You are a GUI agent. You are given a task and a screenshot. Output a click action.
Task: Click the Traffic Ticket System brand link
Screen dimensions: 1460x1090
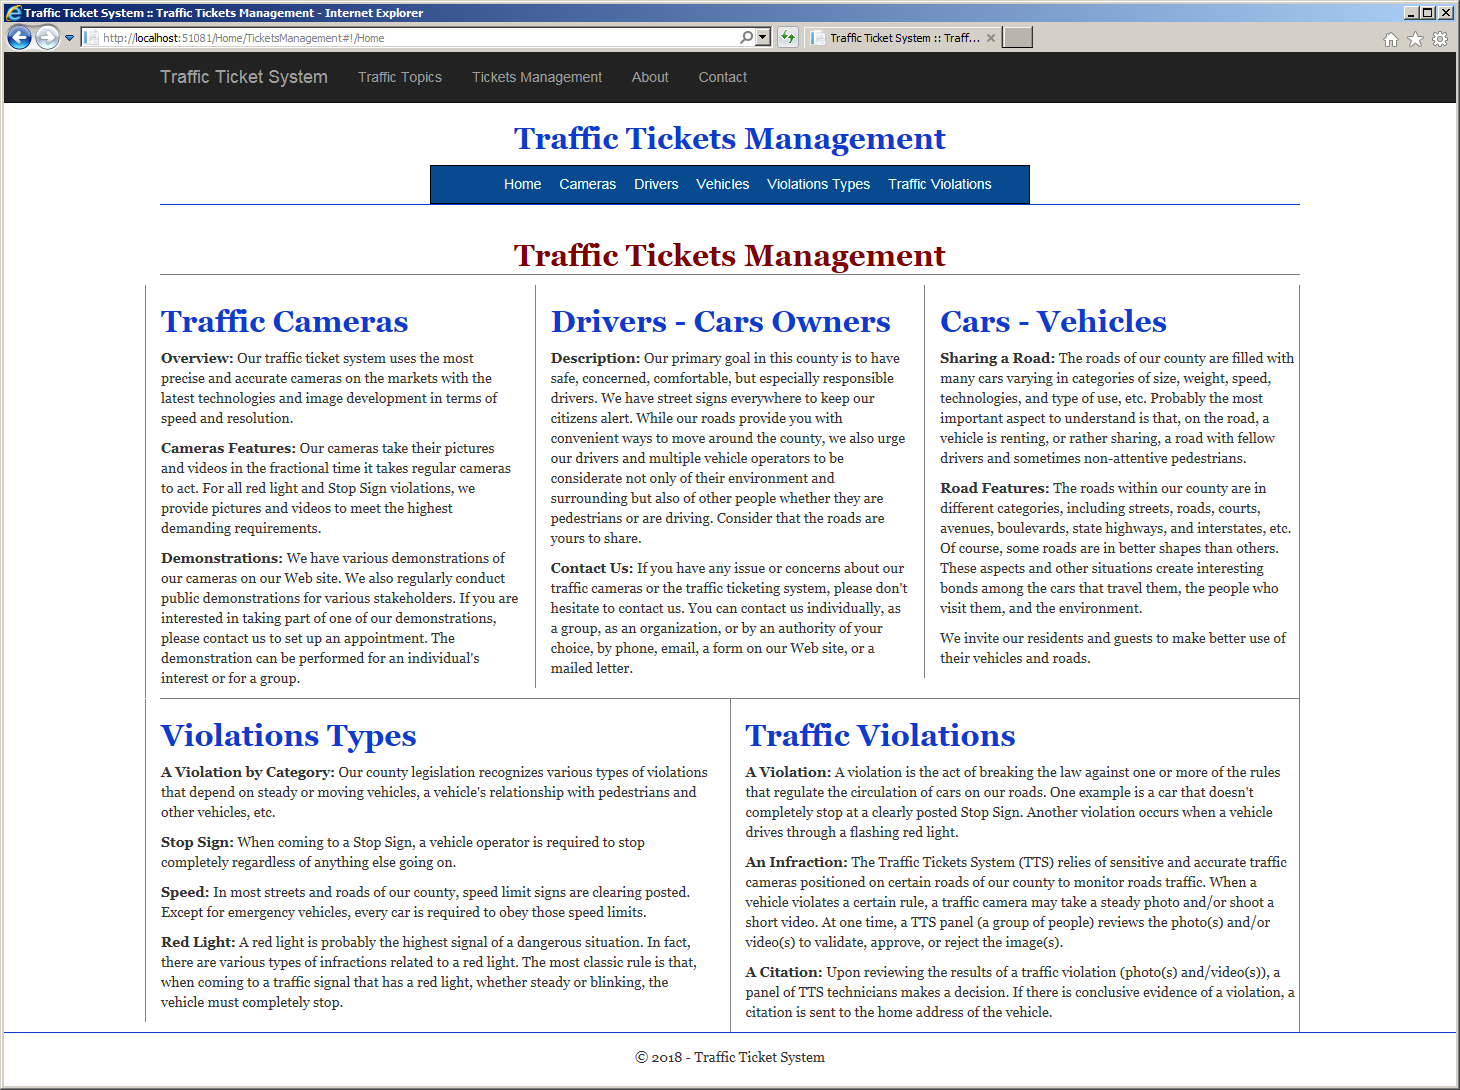[244, 77]
